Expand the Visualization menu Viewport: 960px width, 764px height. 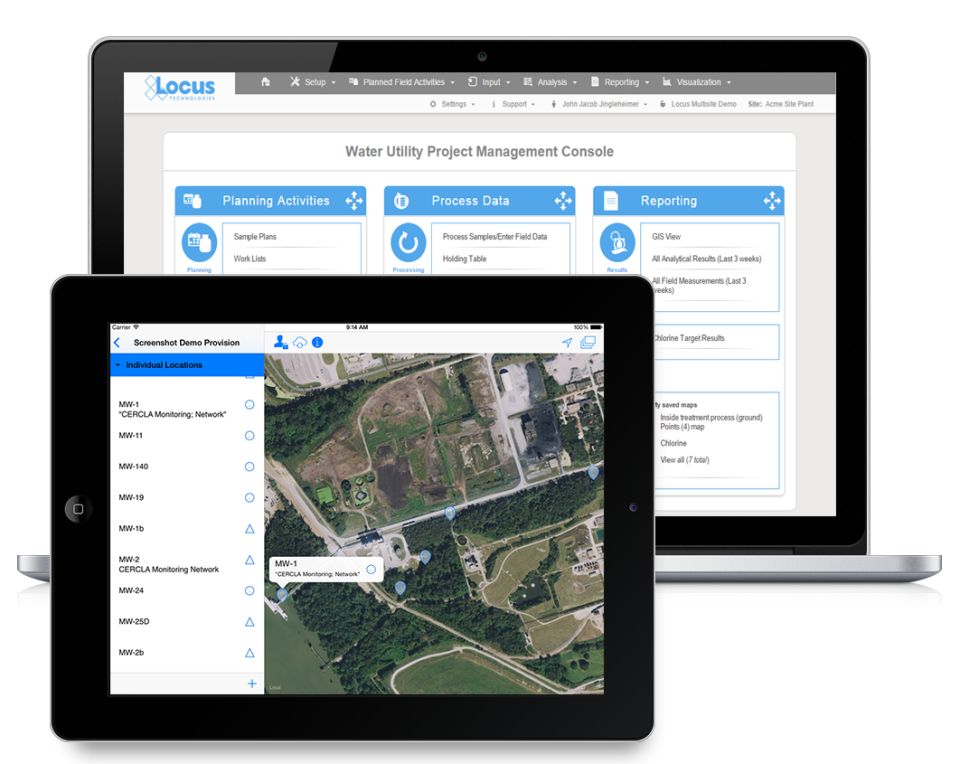pos(697,82)
